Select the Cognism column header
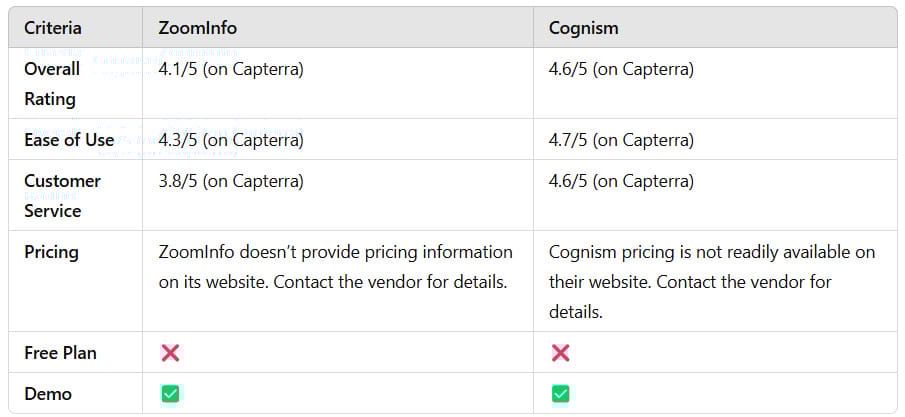The width and height of the screenshot is (905, 417). (583, 28)
